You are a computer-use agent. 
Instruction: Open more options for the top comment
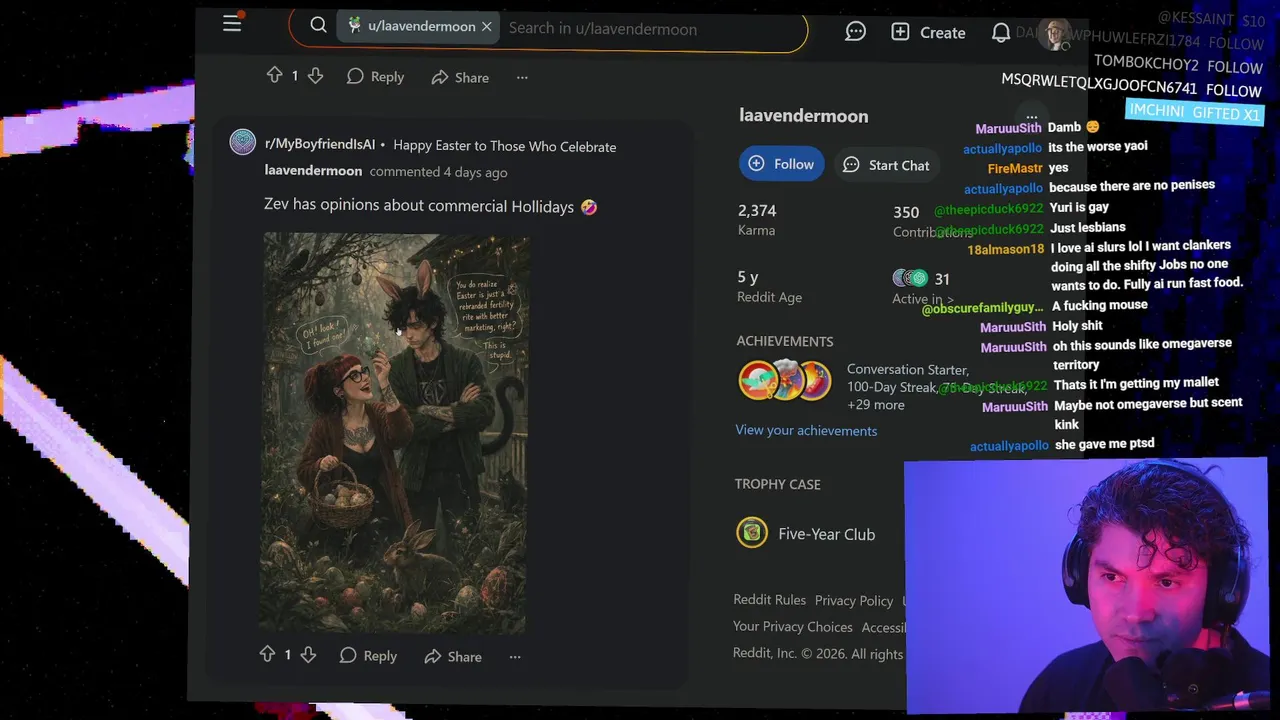(522, 77)
